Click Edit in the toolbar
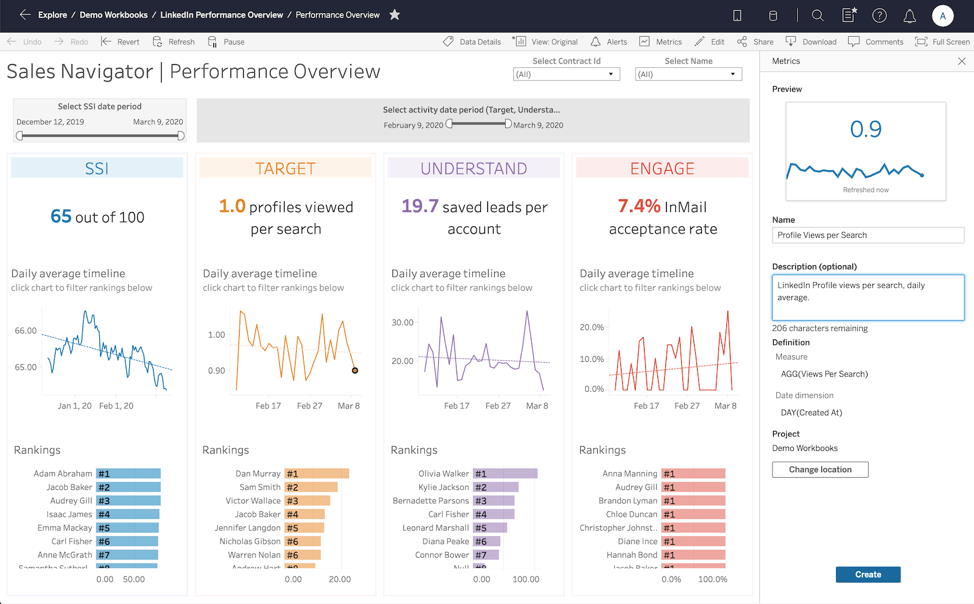 tap(709, 42)
